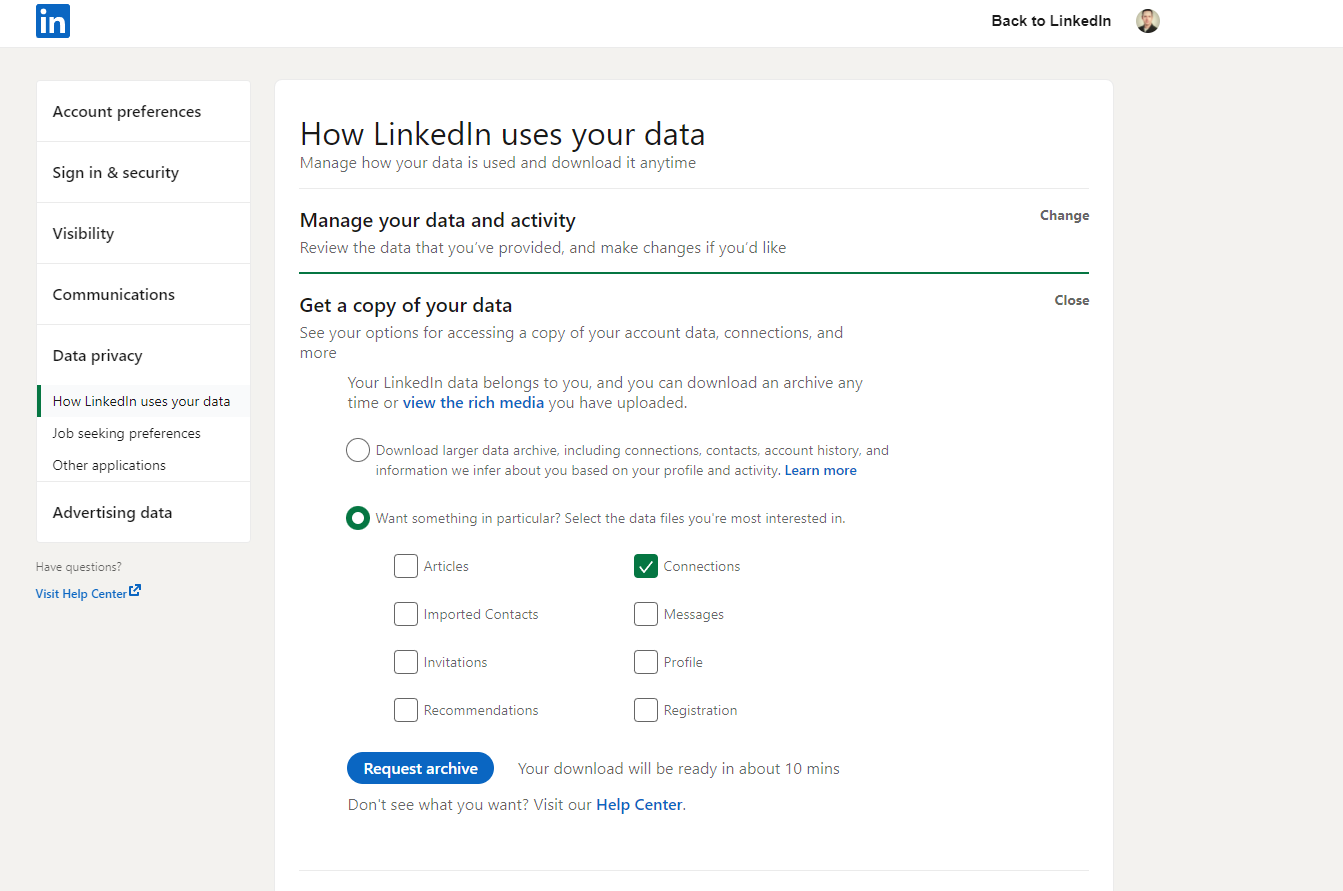The image size is (1343, 891).
Task: Enable the Messages data file option
Action: (646, 613)
